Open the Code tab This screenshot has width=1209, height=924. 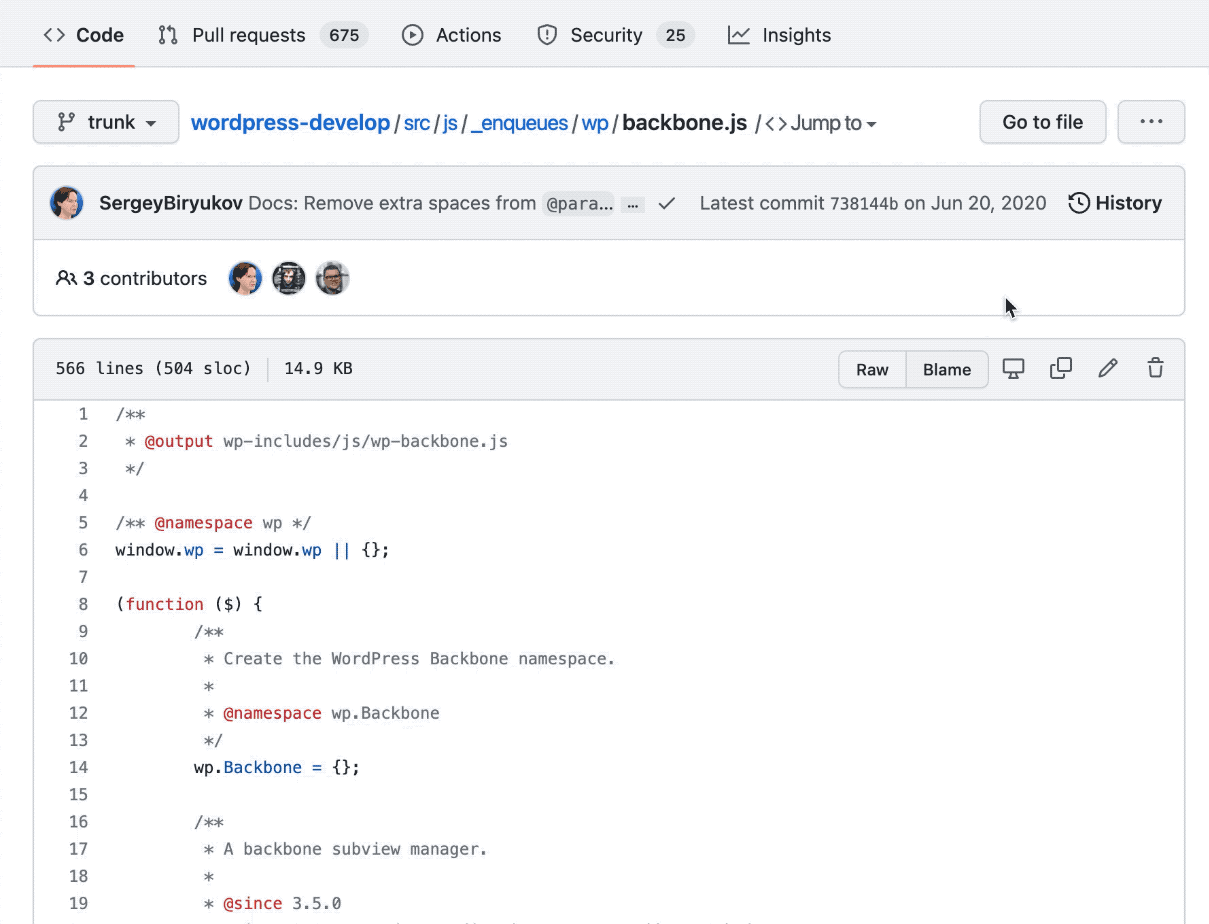(x=84, y=35)
